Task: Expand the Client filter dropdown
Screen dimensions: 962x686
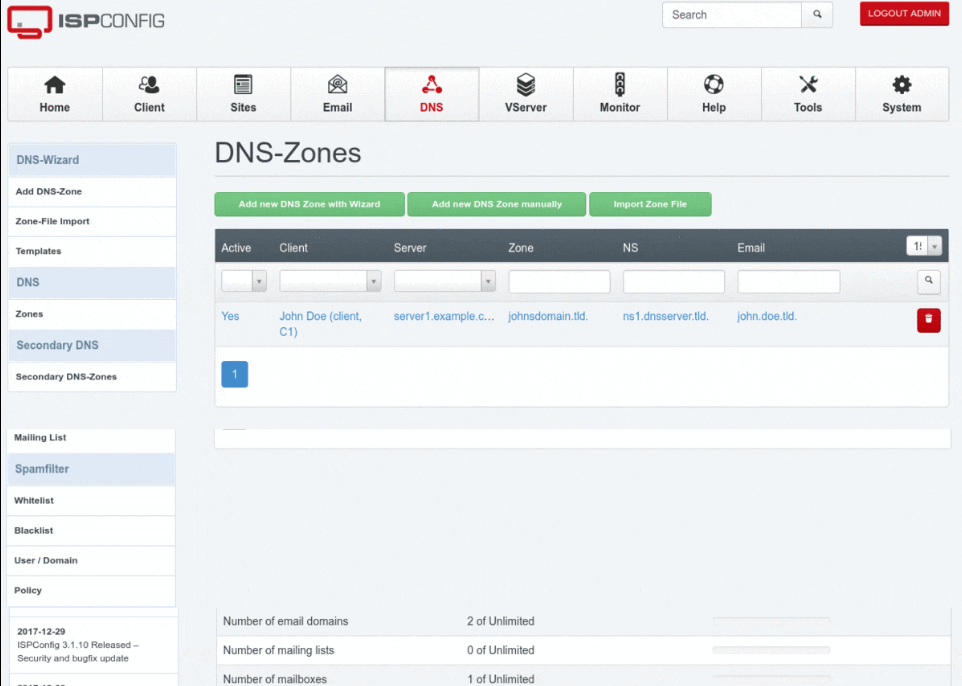Action: point(330,282)
